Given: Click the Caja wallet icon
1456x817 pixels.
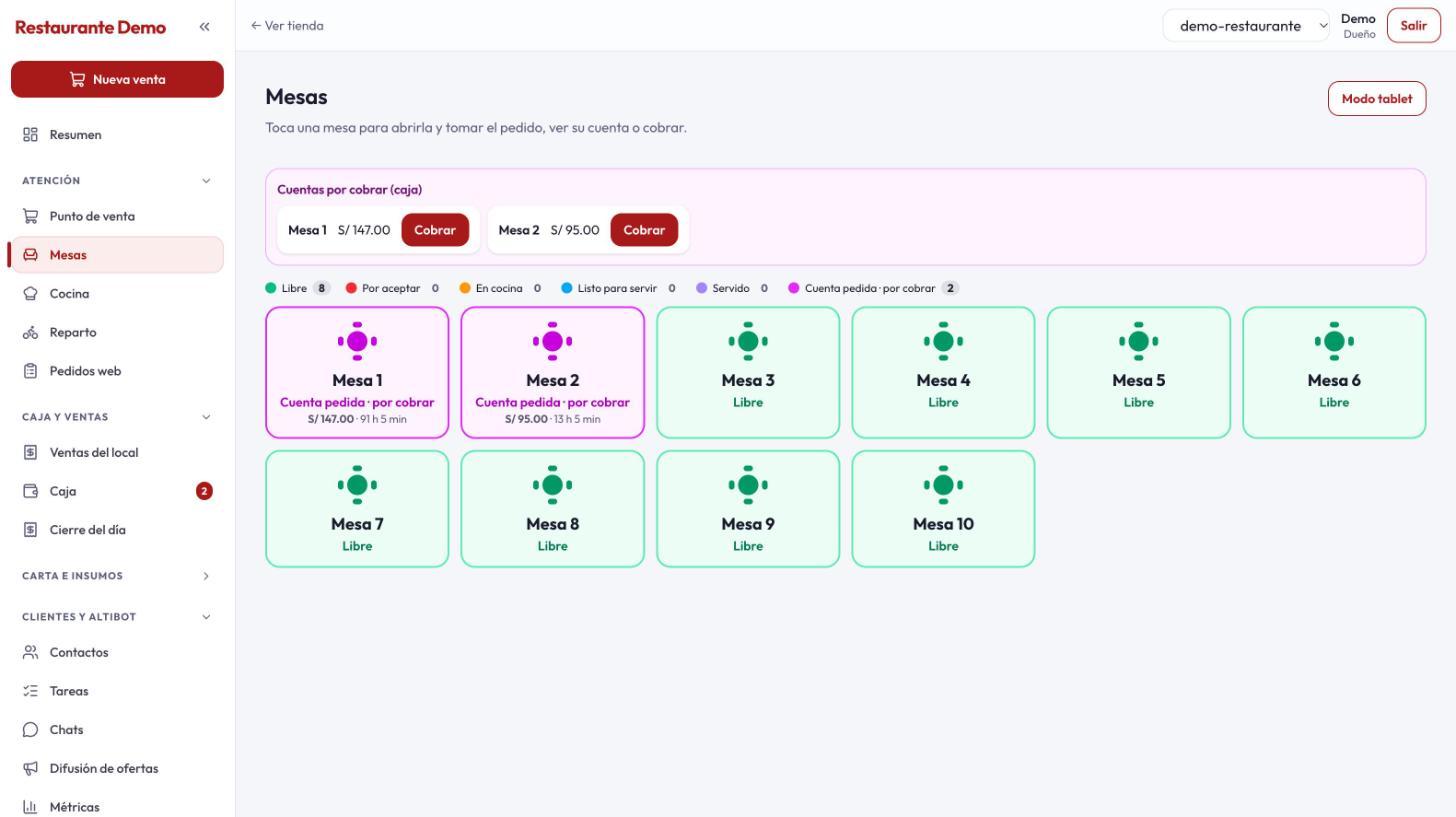Looking at the screenshot, I should 30,491.
